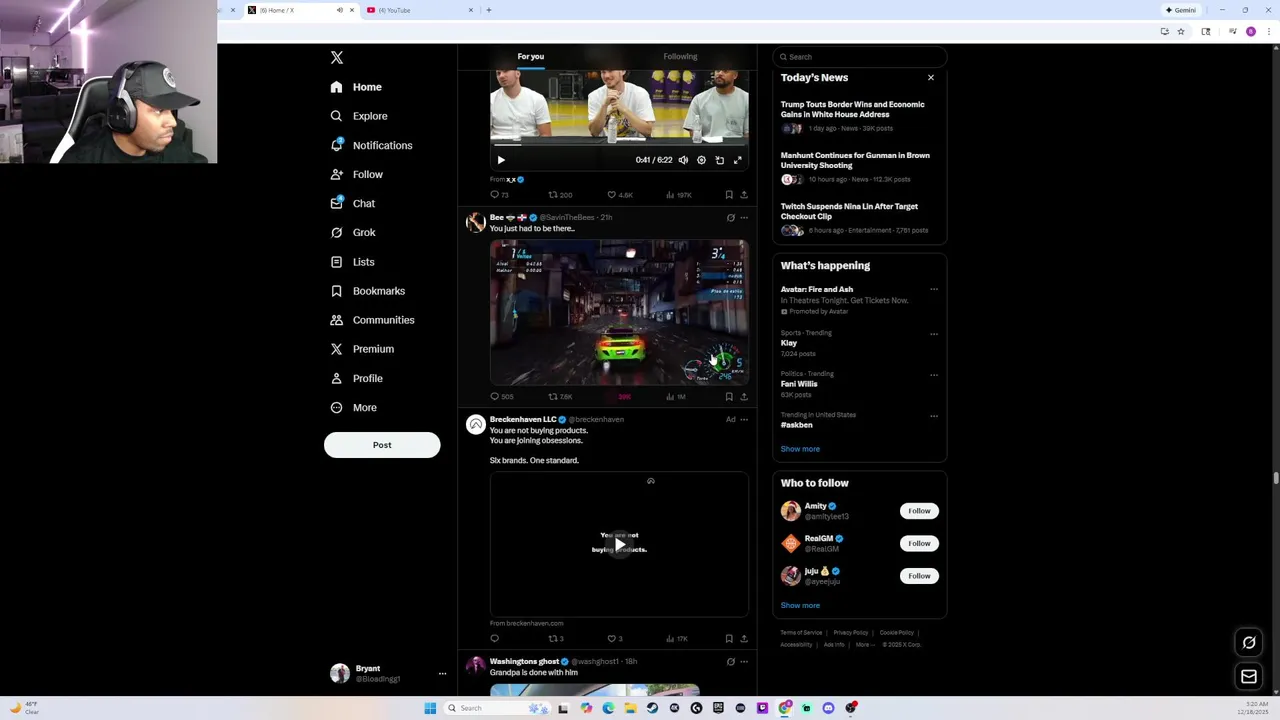Open Bookmarks in the sidebar
This screenshot has width=1280, height=720.
point(368,291)
